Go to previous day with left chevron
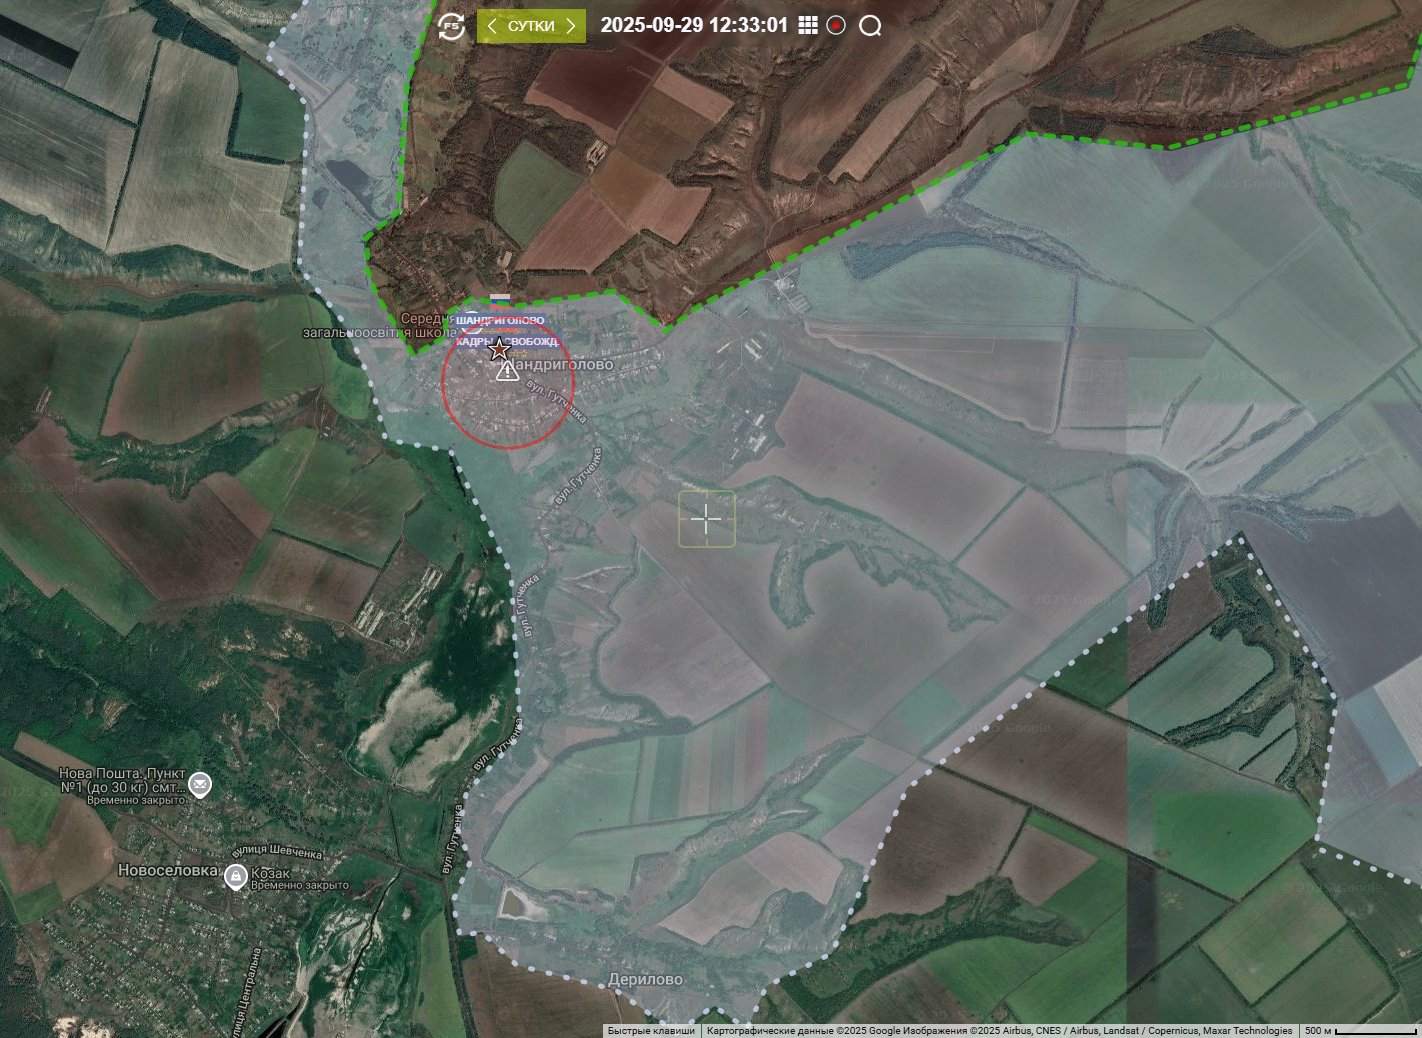The width and height of the screenshot is (1422, 1038). [x=491, y=26]
